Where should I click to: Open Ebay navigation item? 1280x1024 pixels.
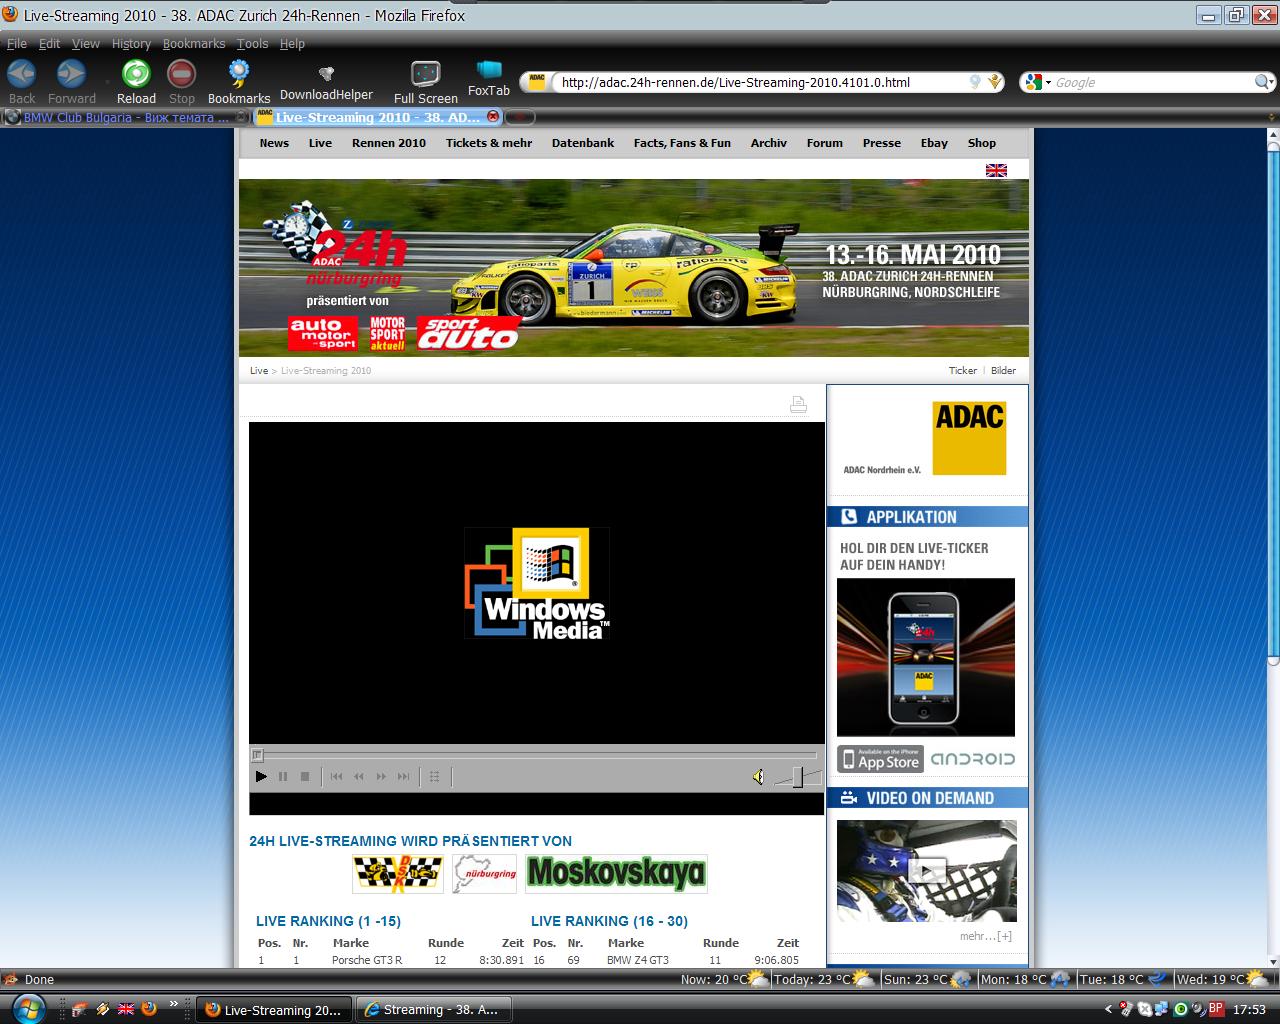click(934, 143)
